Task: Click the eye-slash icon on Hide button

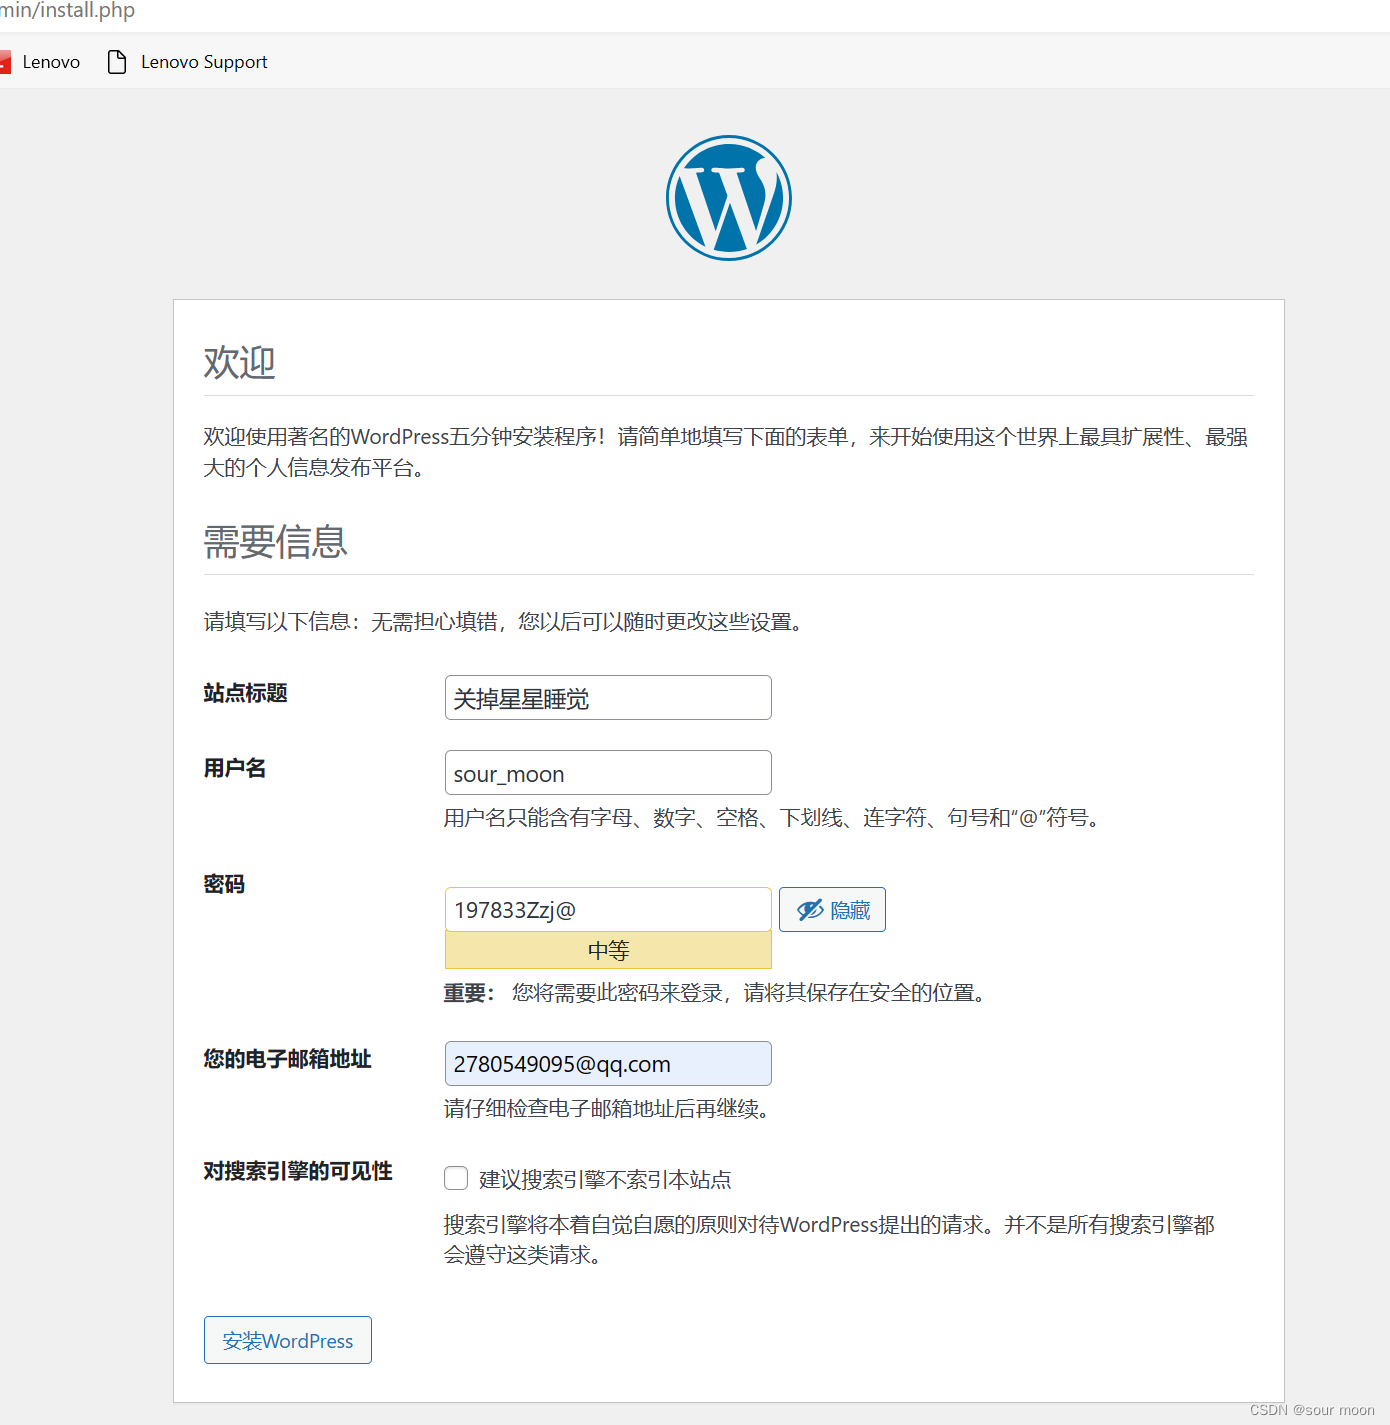Action: pos(810,910)
